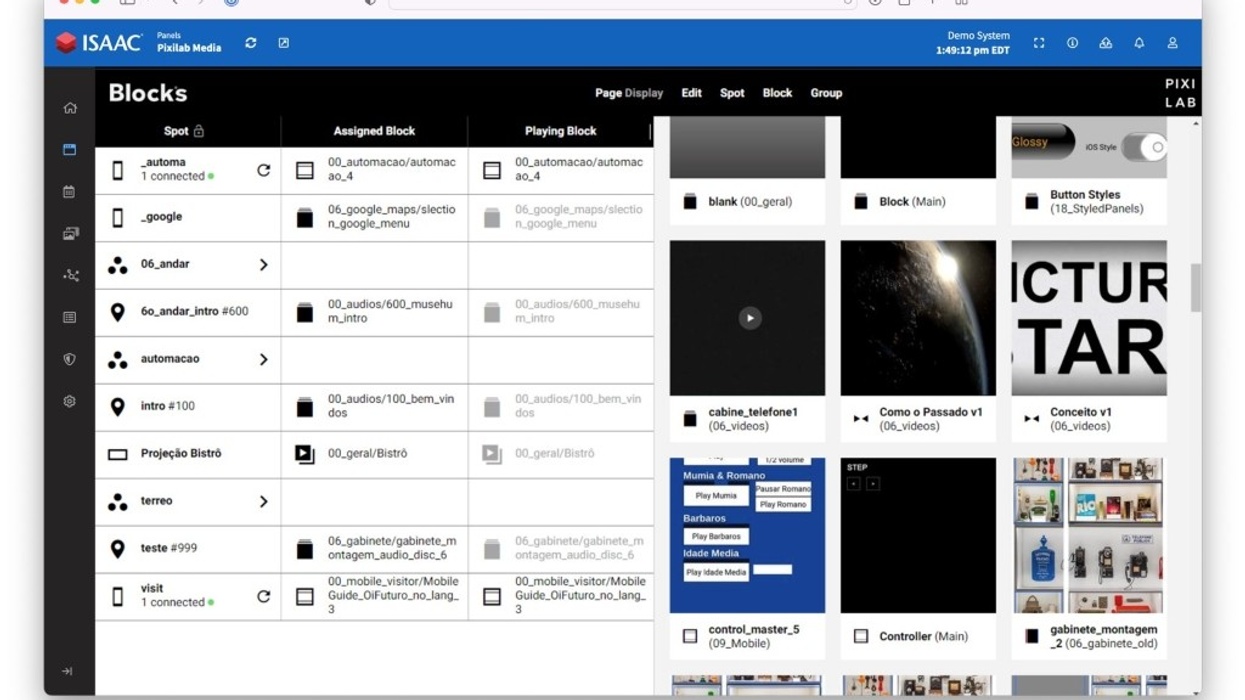Screen dimensions: 1245x700
Task: Expand the automacao group chevron
Action: pos(263,359)
